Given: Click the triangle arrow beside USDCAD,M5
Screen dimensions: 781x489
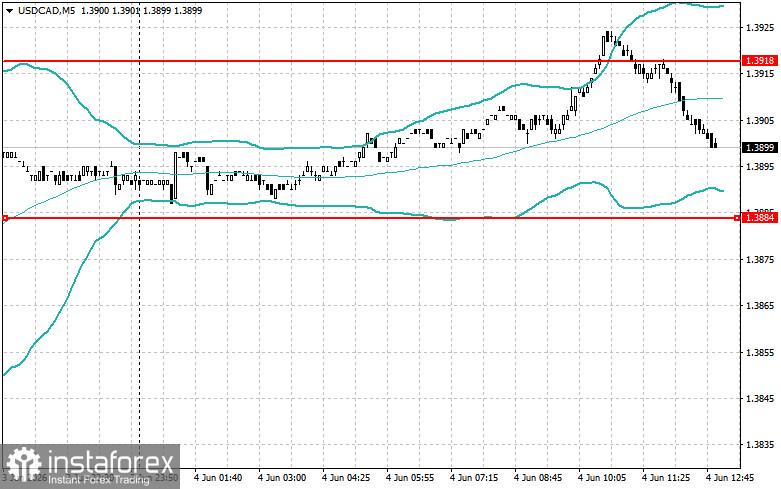Looking at the screenshot, I should (9, 10).
